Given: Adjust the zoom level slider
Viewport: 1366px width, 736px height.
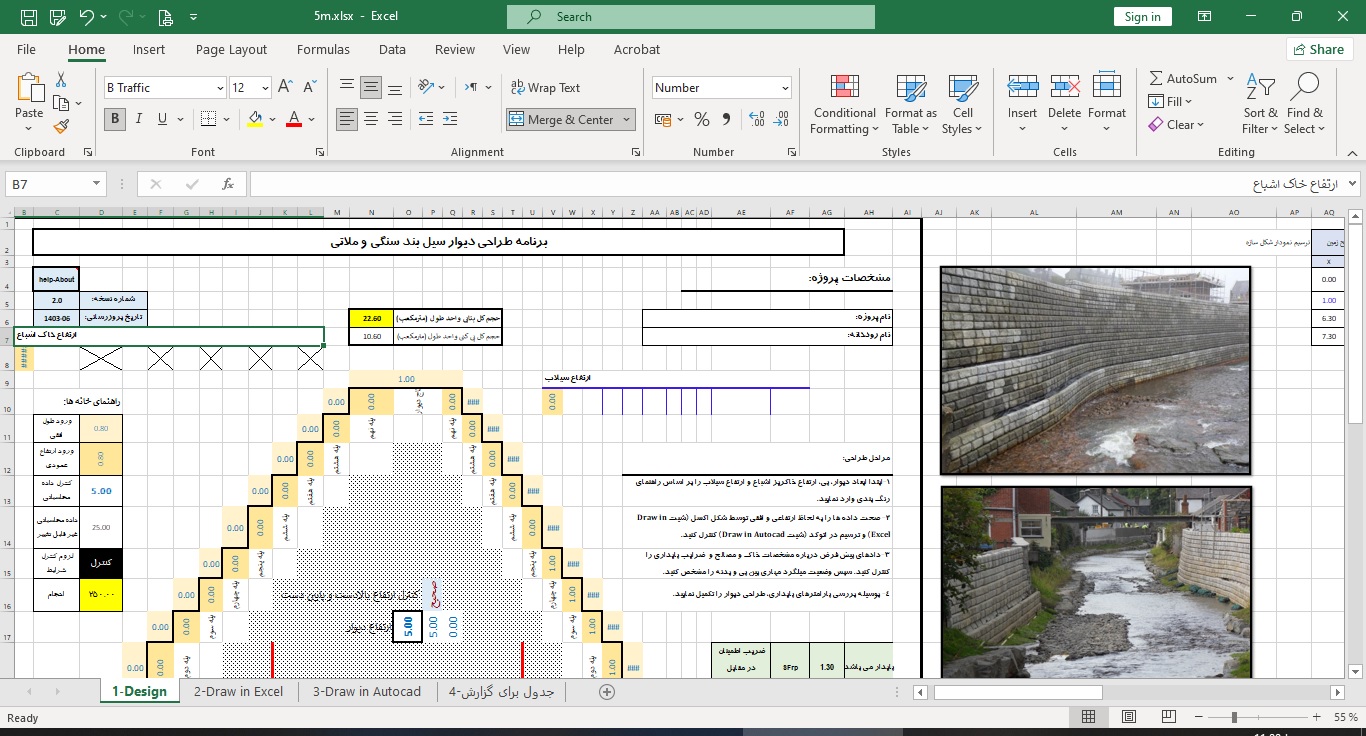Looking at the screenshot, I should (1234, 717).
